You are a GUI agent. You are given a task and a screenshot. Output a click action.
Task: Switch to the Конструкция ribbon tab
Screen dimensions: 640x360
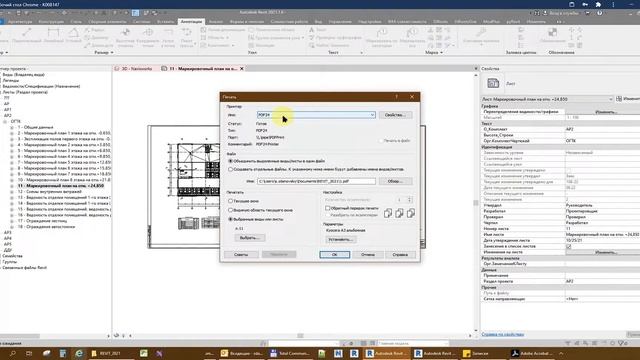pyautogui.click(x=51, y=22)
